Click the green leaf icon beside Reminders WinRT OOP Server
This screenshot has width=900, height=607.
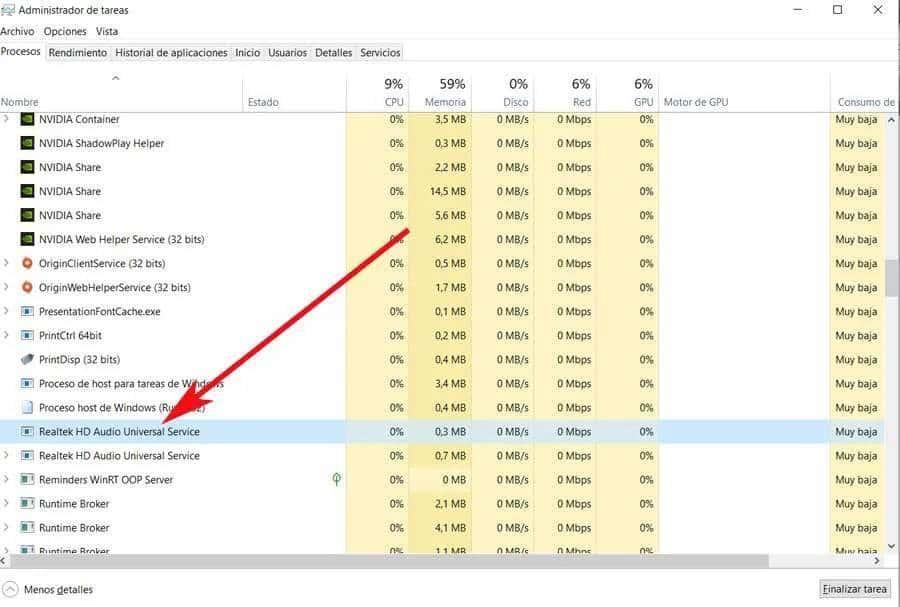(x=337, y=479)
